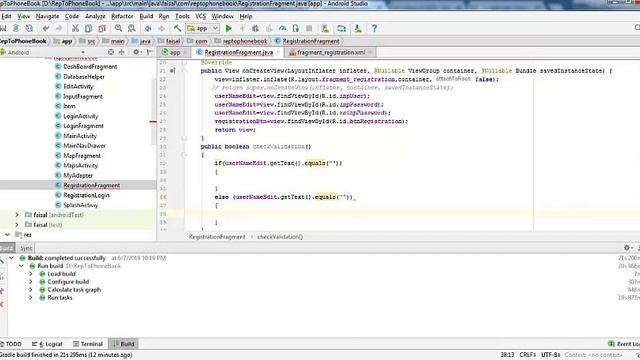Navigate forward with the right arrow icon
Image resolution: width=640 pixels, height=360 pixels.
coord(162,29)
